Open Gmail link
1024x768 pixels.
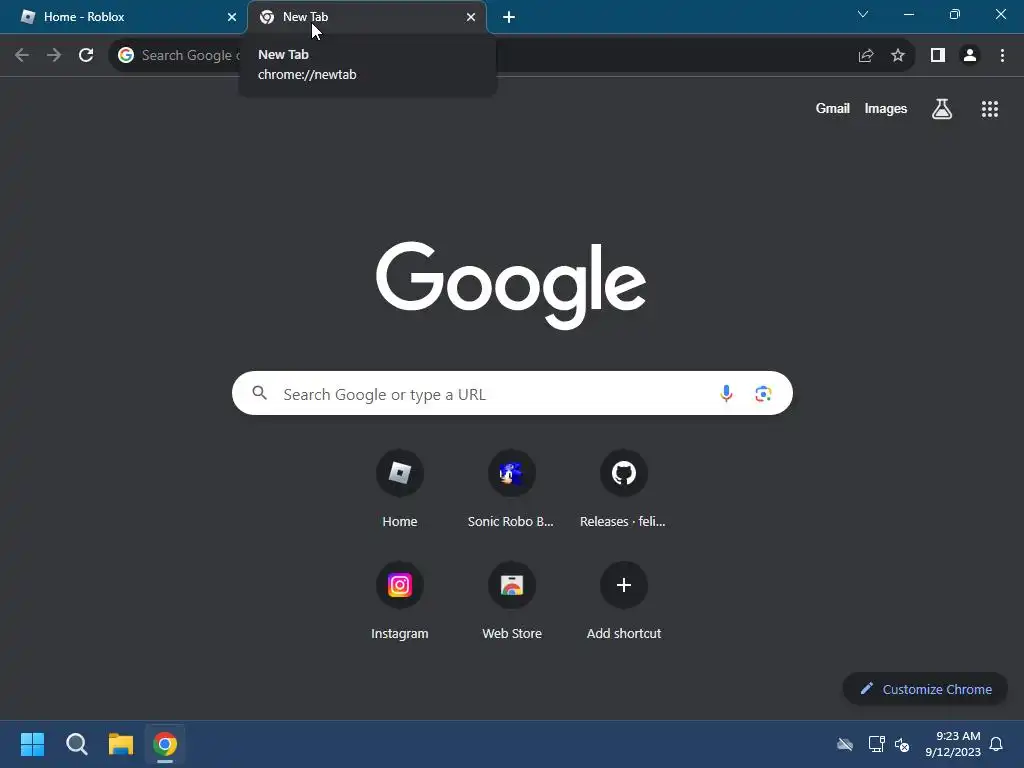[833, 108]
